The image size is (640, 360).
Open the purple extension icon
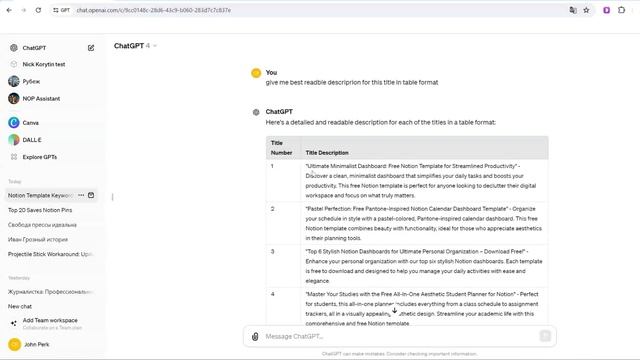(x=607, y=10)
